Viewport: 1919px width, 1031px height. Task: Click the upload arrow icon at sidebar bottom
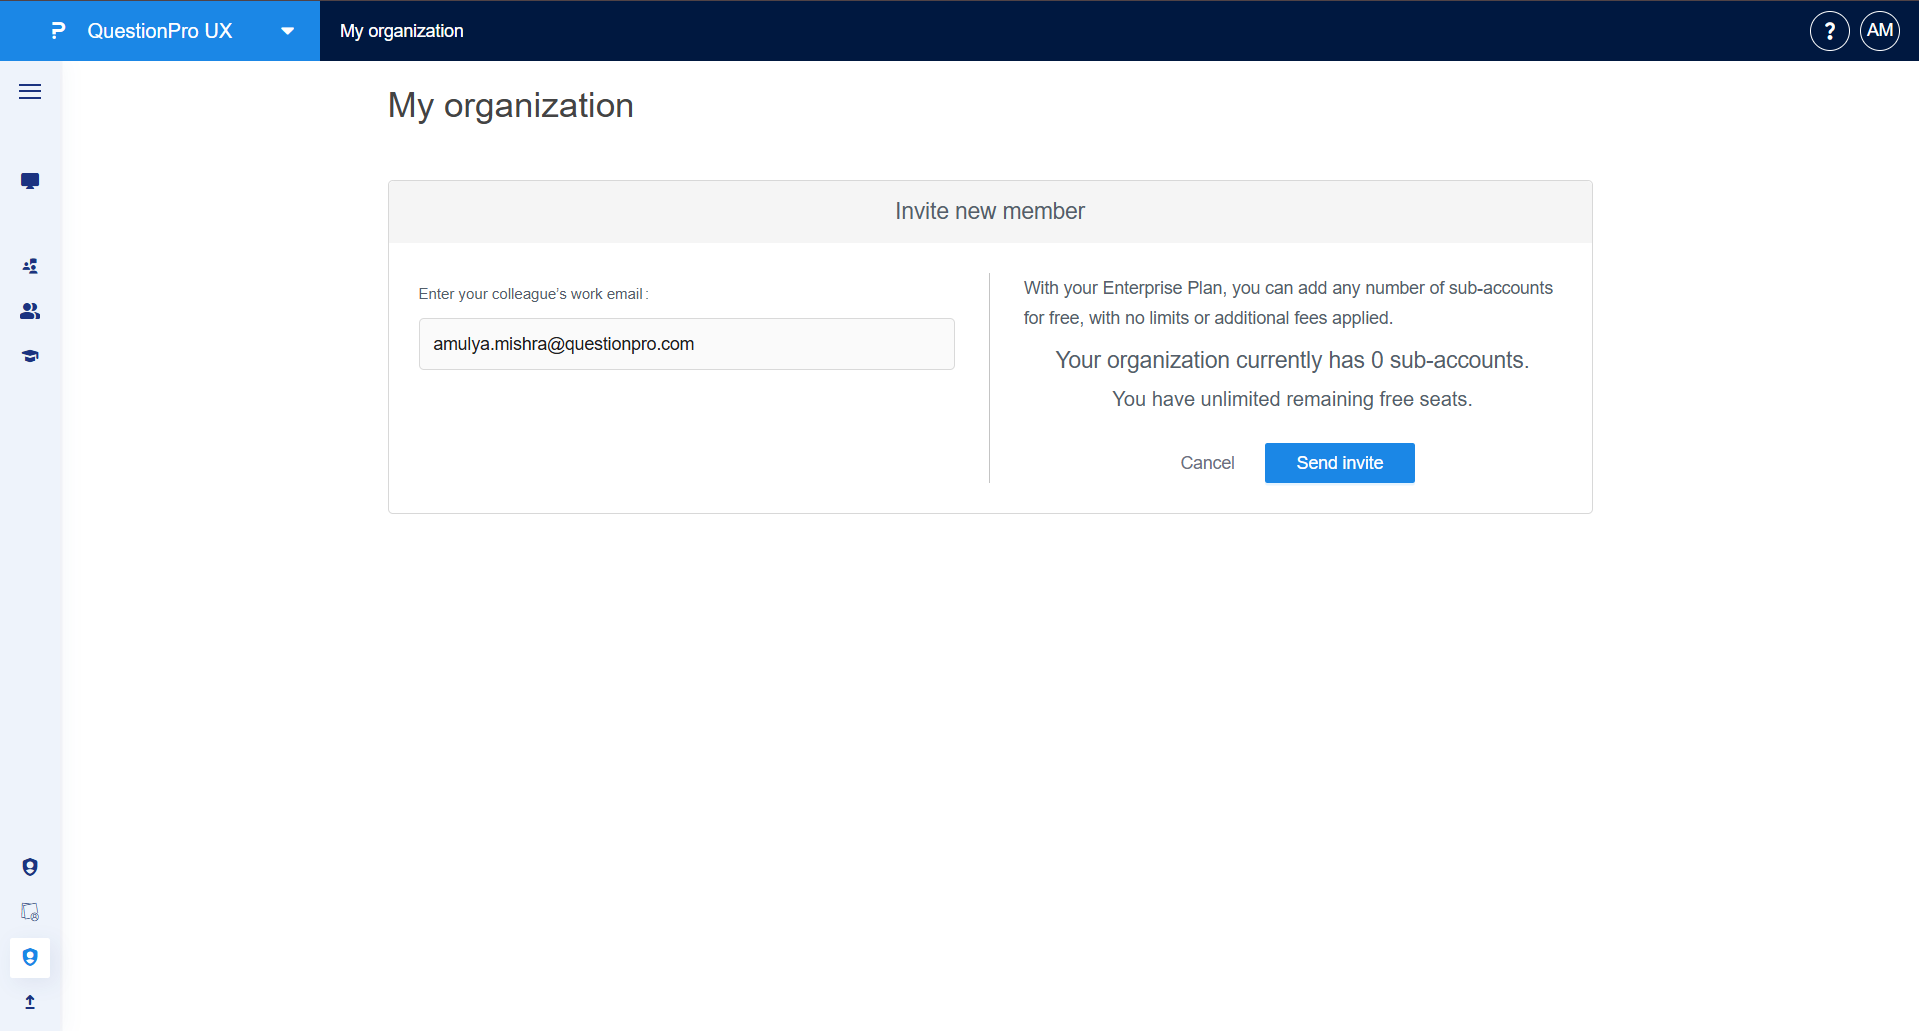(x=29, y=1001)
